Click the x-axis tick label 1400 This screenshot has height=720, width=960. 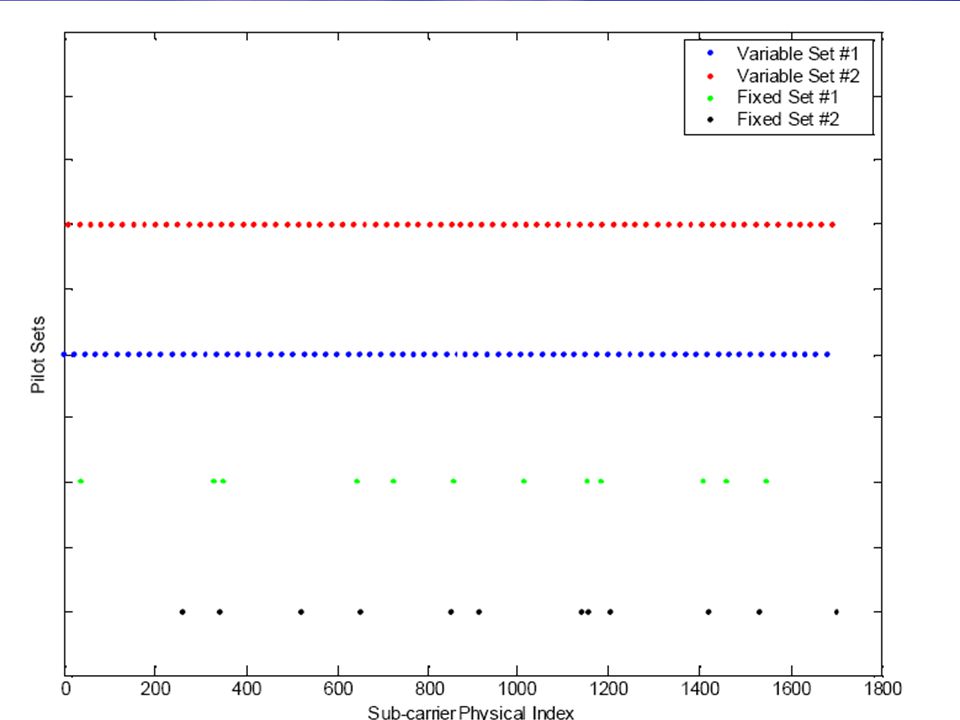[700, 689]
